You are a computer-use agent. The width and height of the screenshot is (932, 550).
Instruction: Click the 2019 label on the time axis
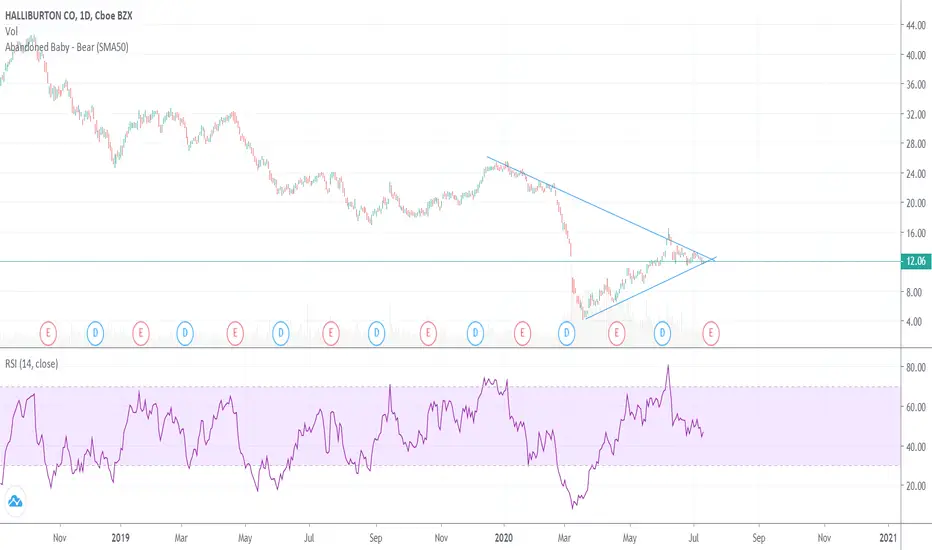[x=121, y=538]
